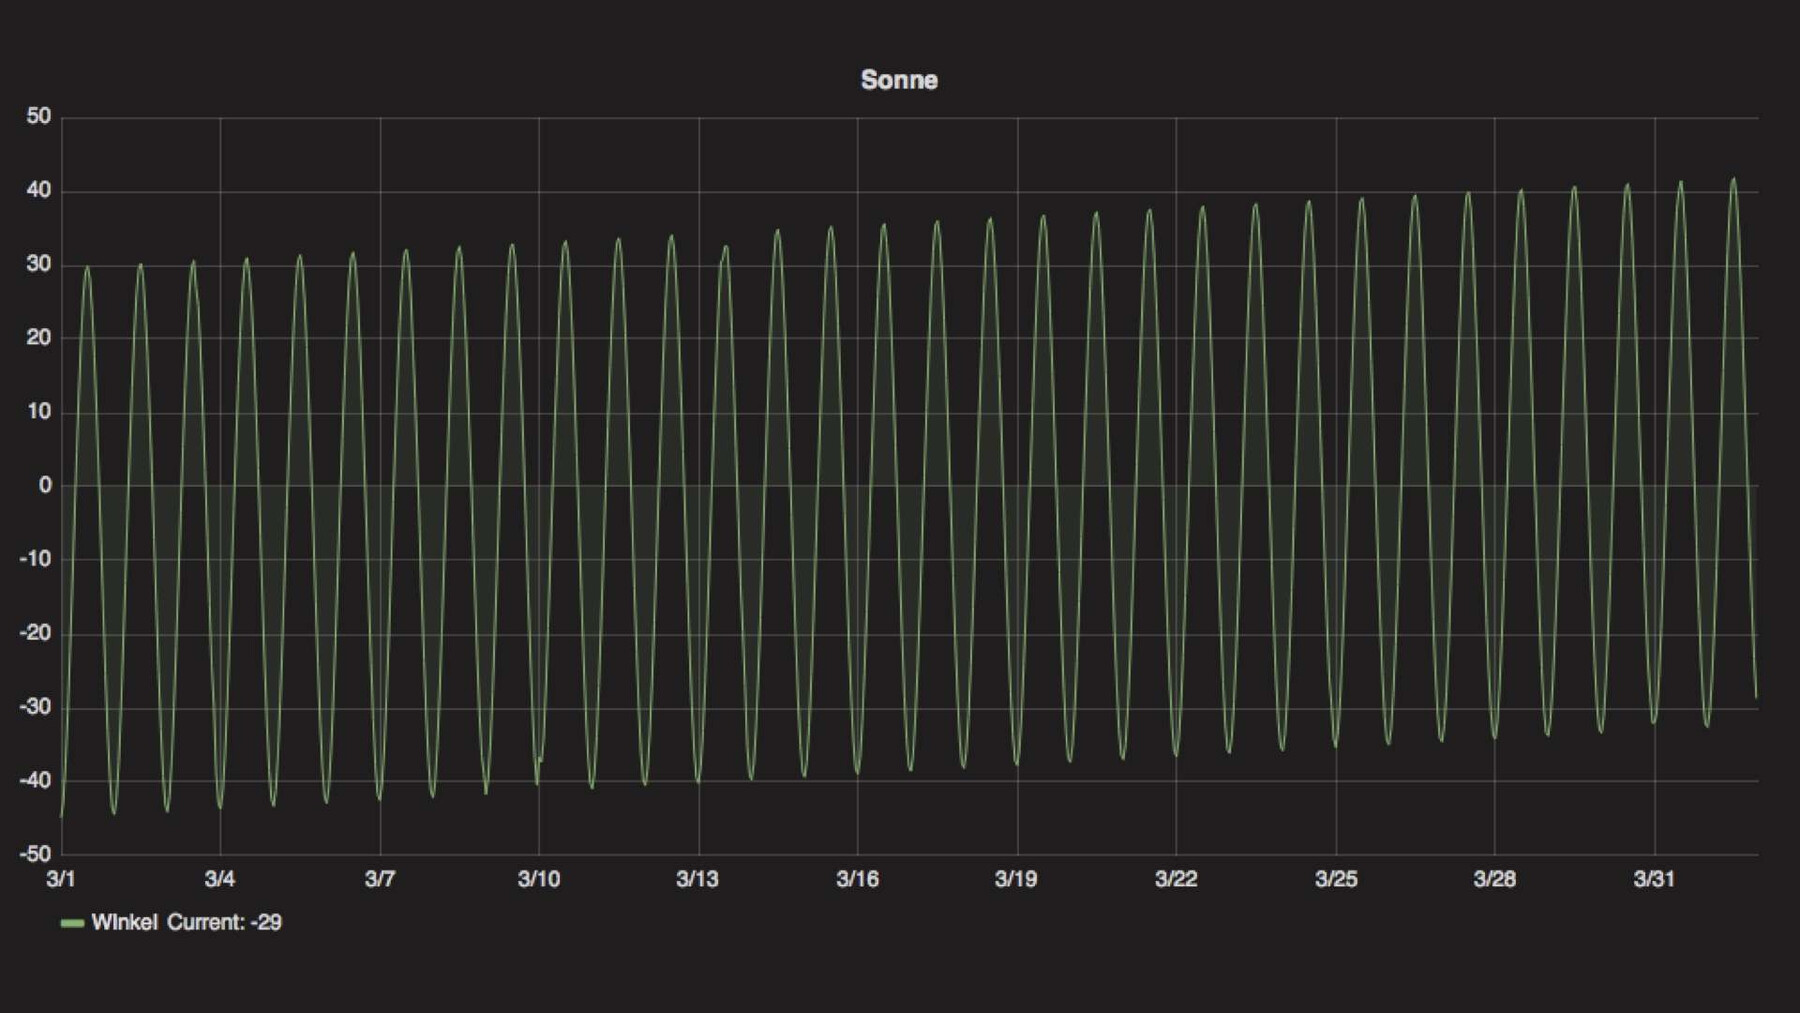
Task: Open the Sonne panel title menu
Action: (898, 80)
